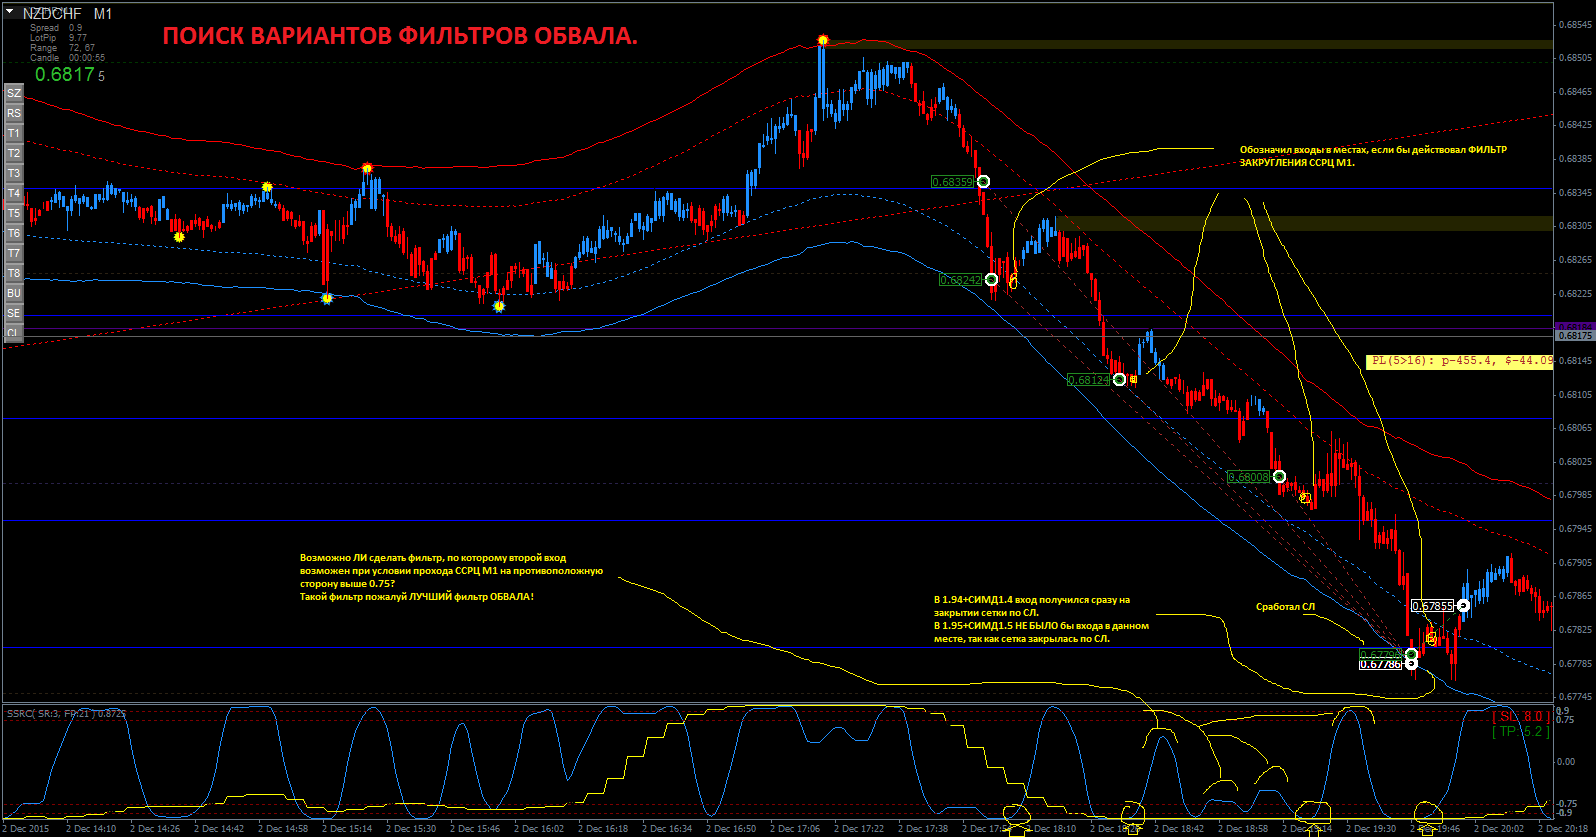Click the '2 Dec 14:10' time label

click(91, 829)
